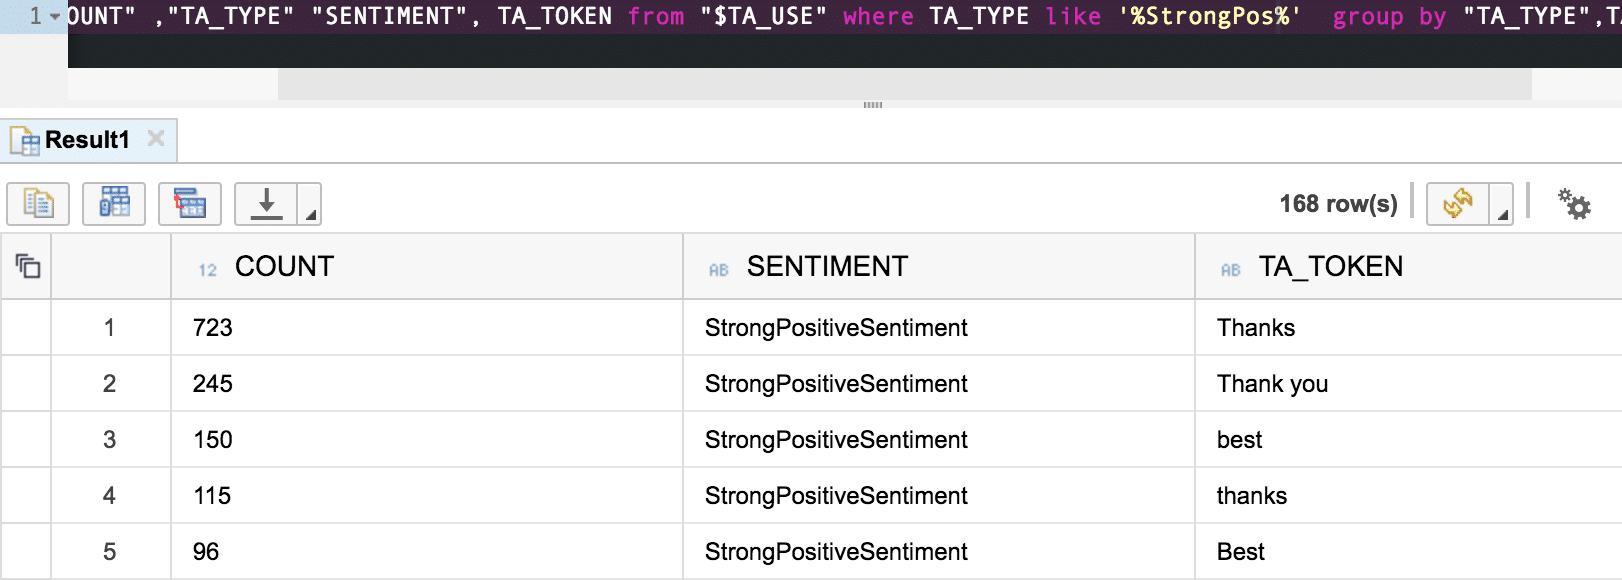Click the copy results icon in the toolbar
Screen dimensions: 1622x580
pos(38,204)
